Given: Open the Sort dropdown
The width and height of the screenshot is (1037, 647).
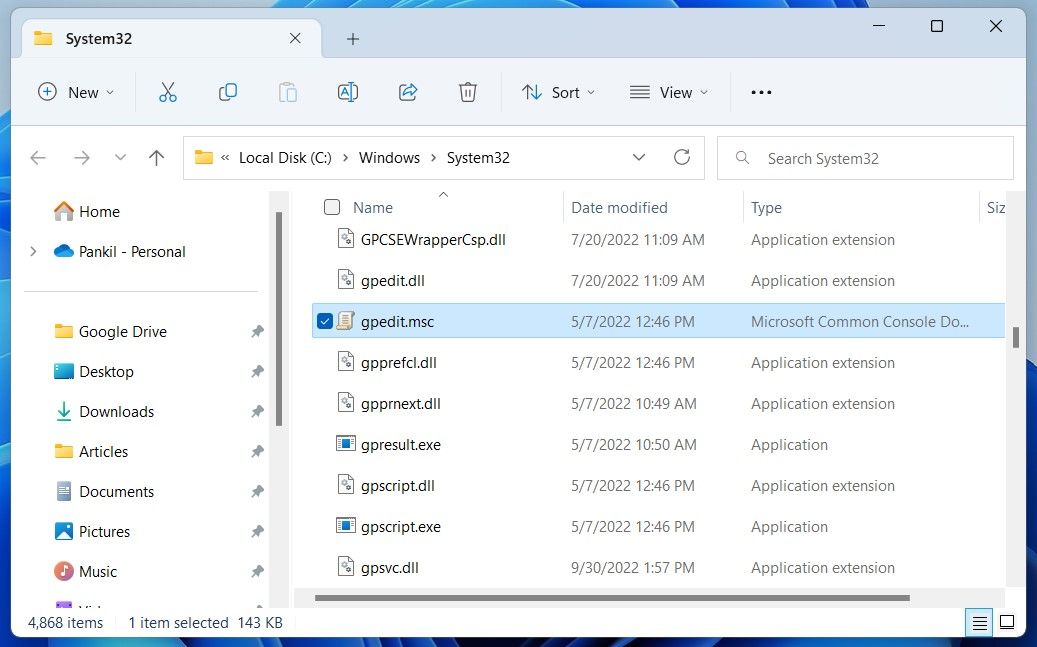Looking at the screenshot, I should coord(558,92).
